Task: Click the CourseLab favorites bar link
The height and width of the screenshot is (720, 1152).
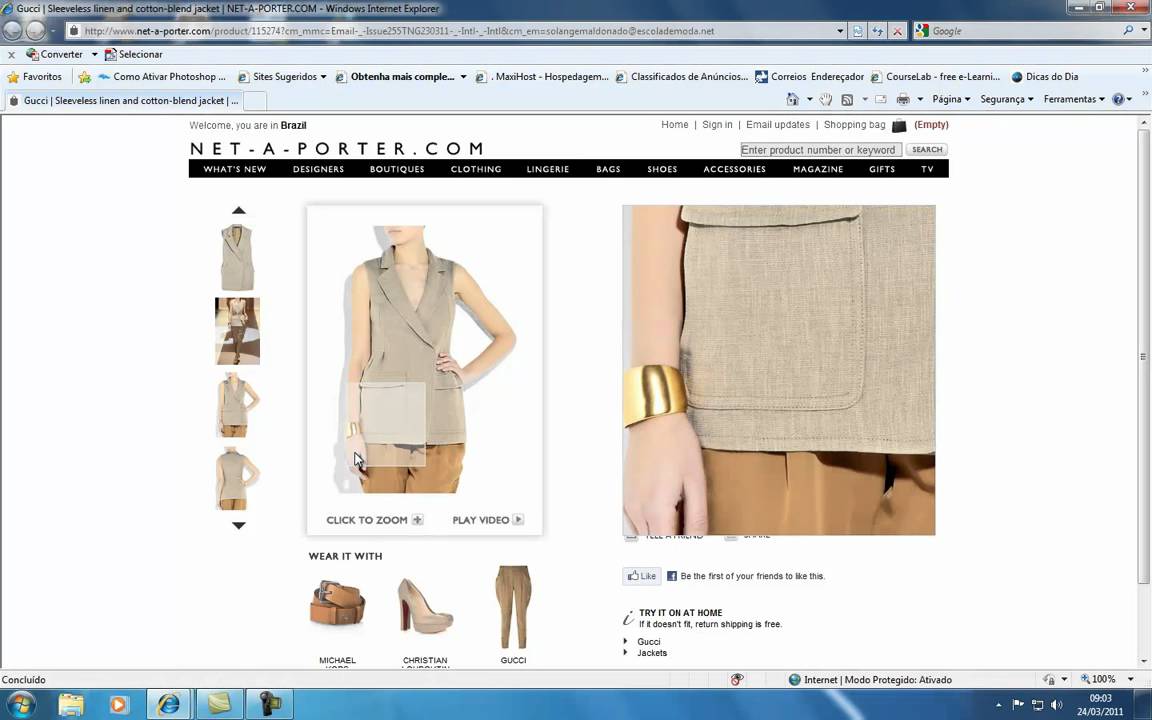Action: 935,76
